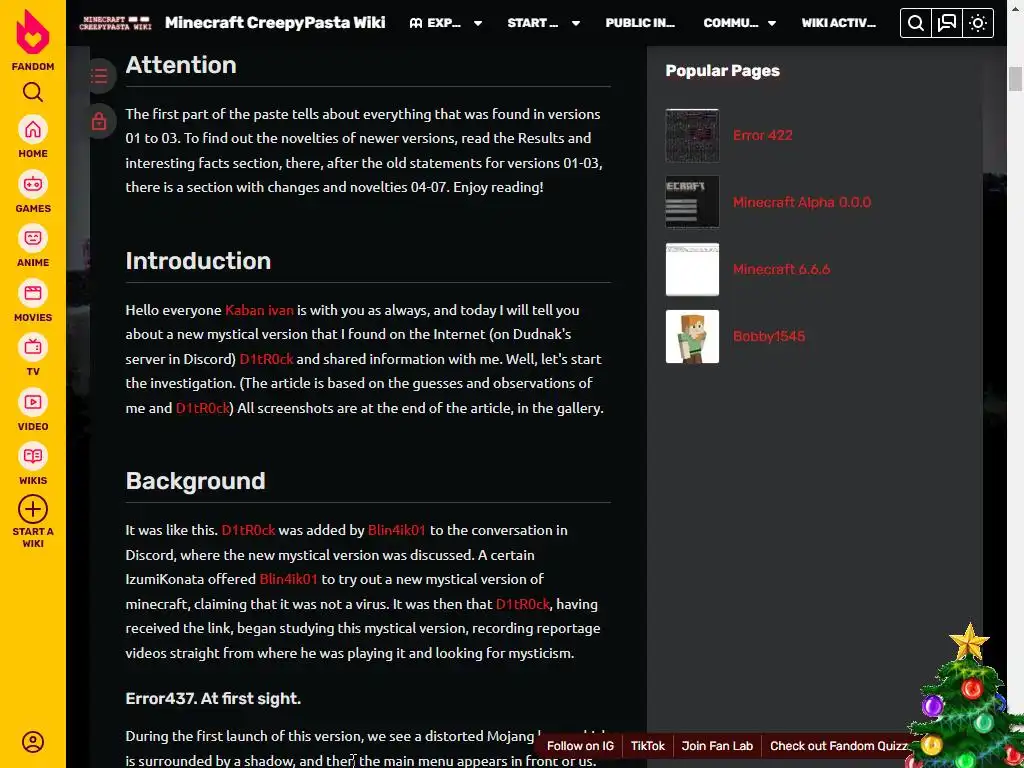Click the Popular Pages heading
This screenshot has height=768, width=1024.
coord(722,71)
